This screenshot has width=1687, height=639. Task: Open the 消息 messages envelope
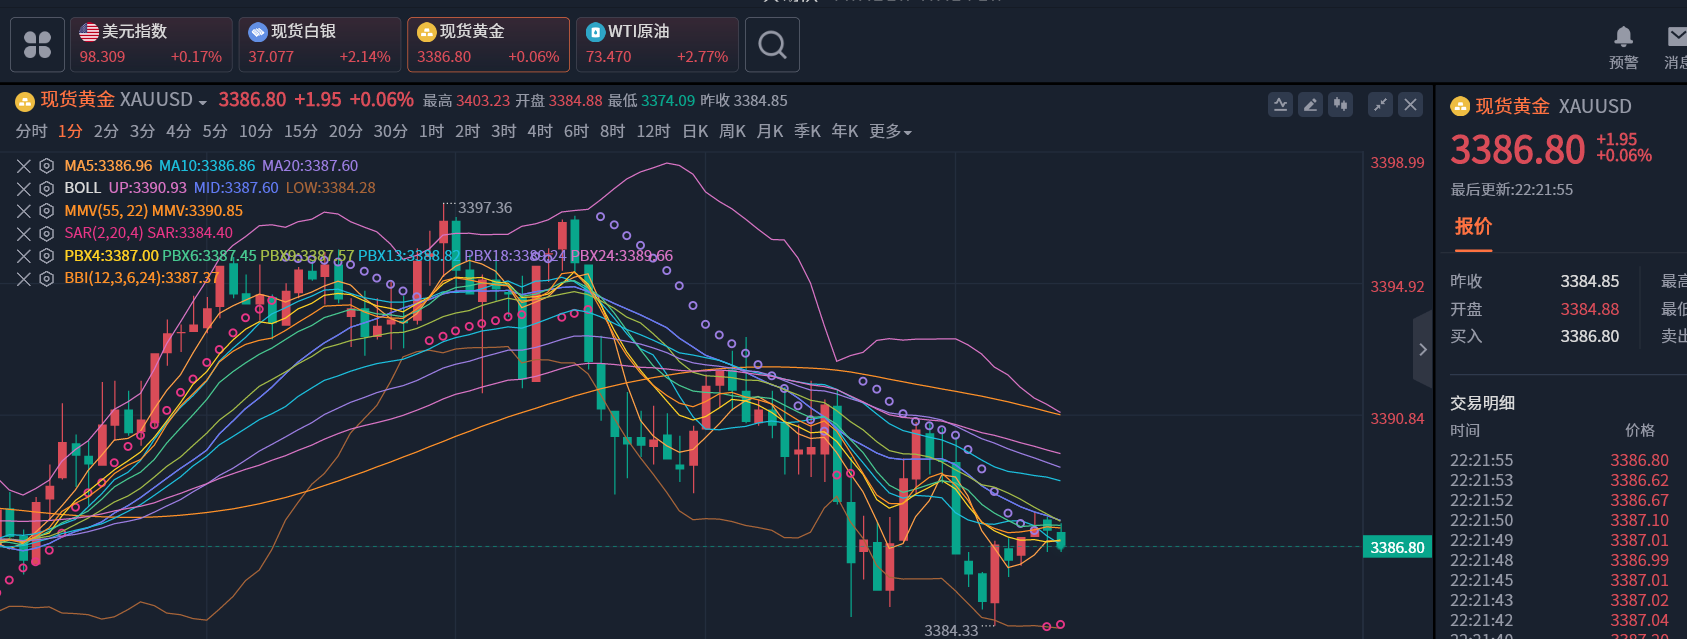pyautogui.click(x=1676, y=47)
